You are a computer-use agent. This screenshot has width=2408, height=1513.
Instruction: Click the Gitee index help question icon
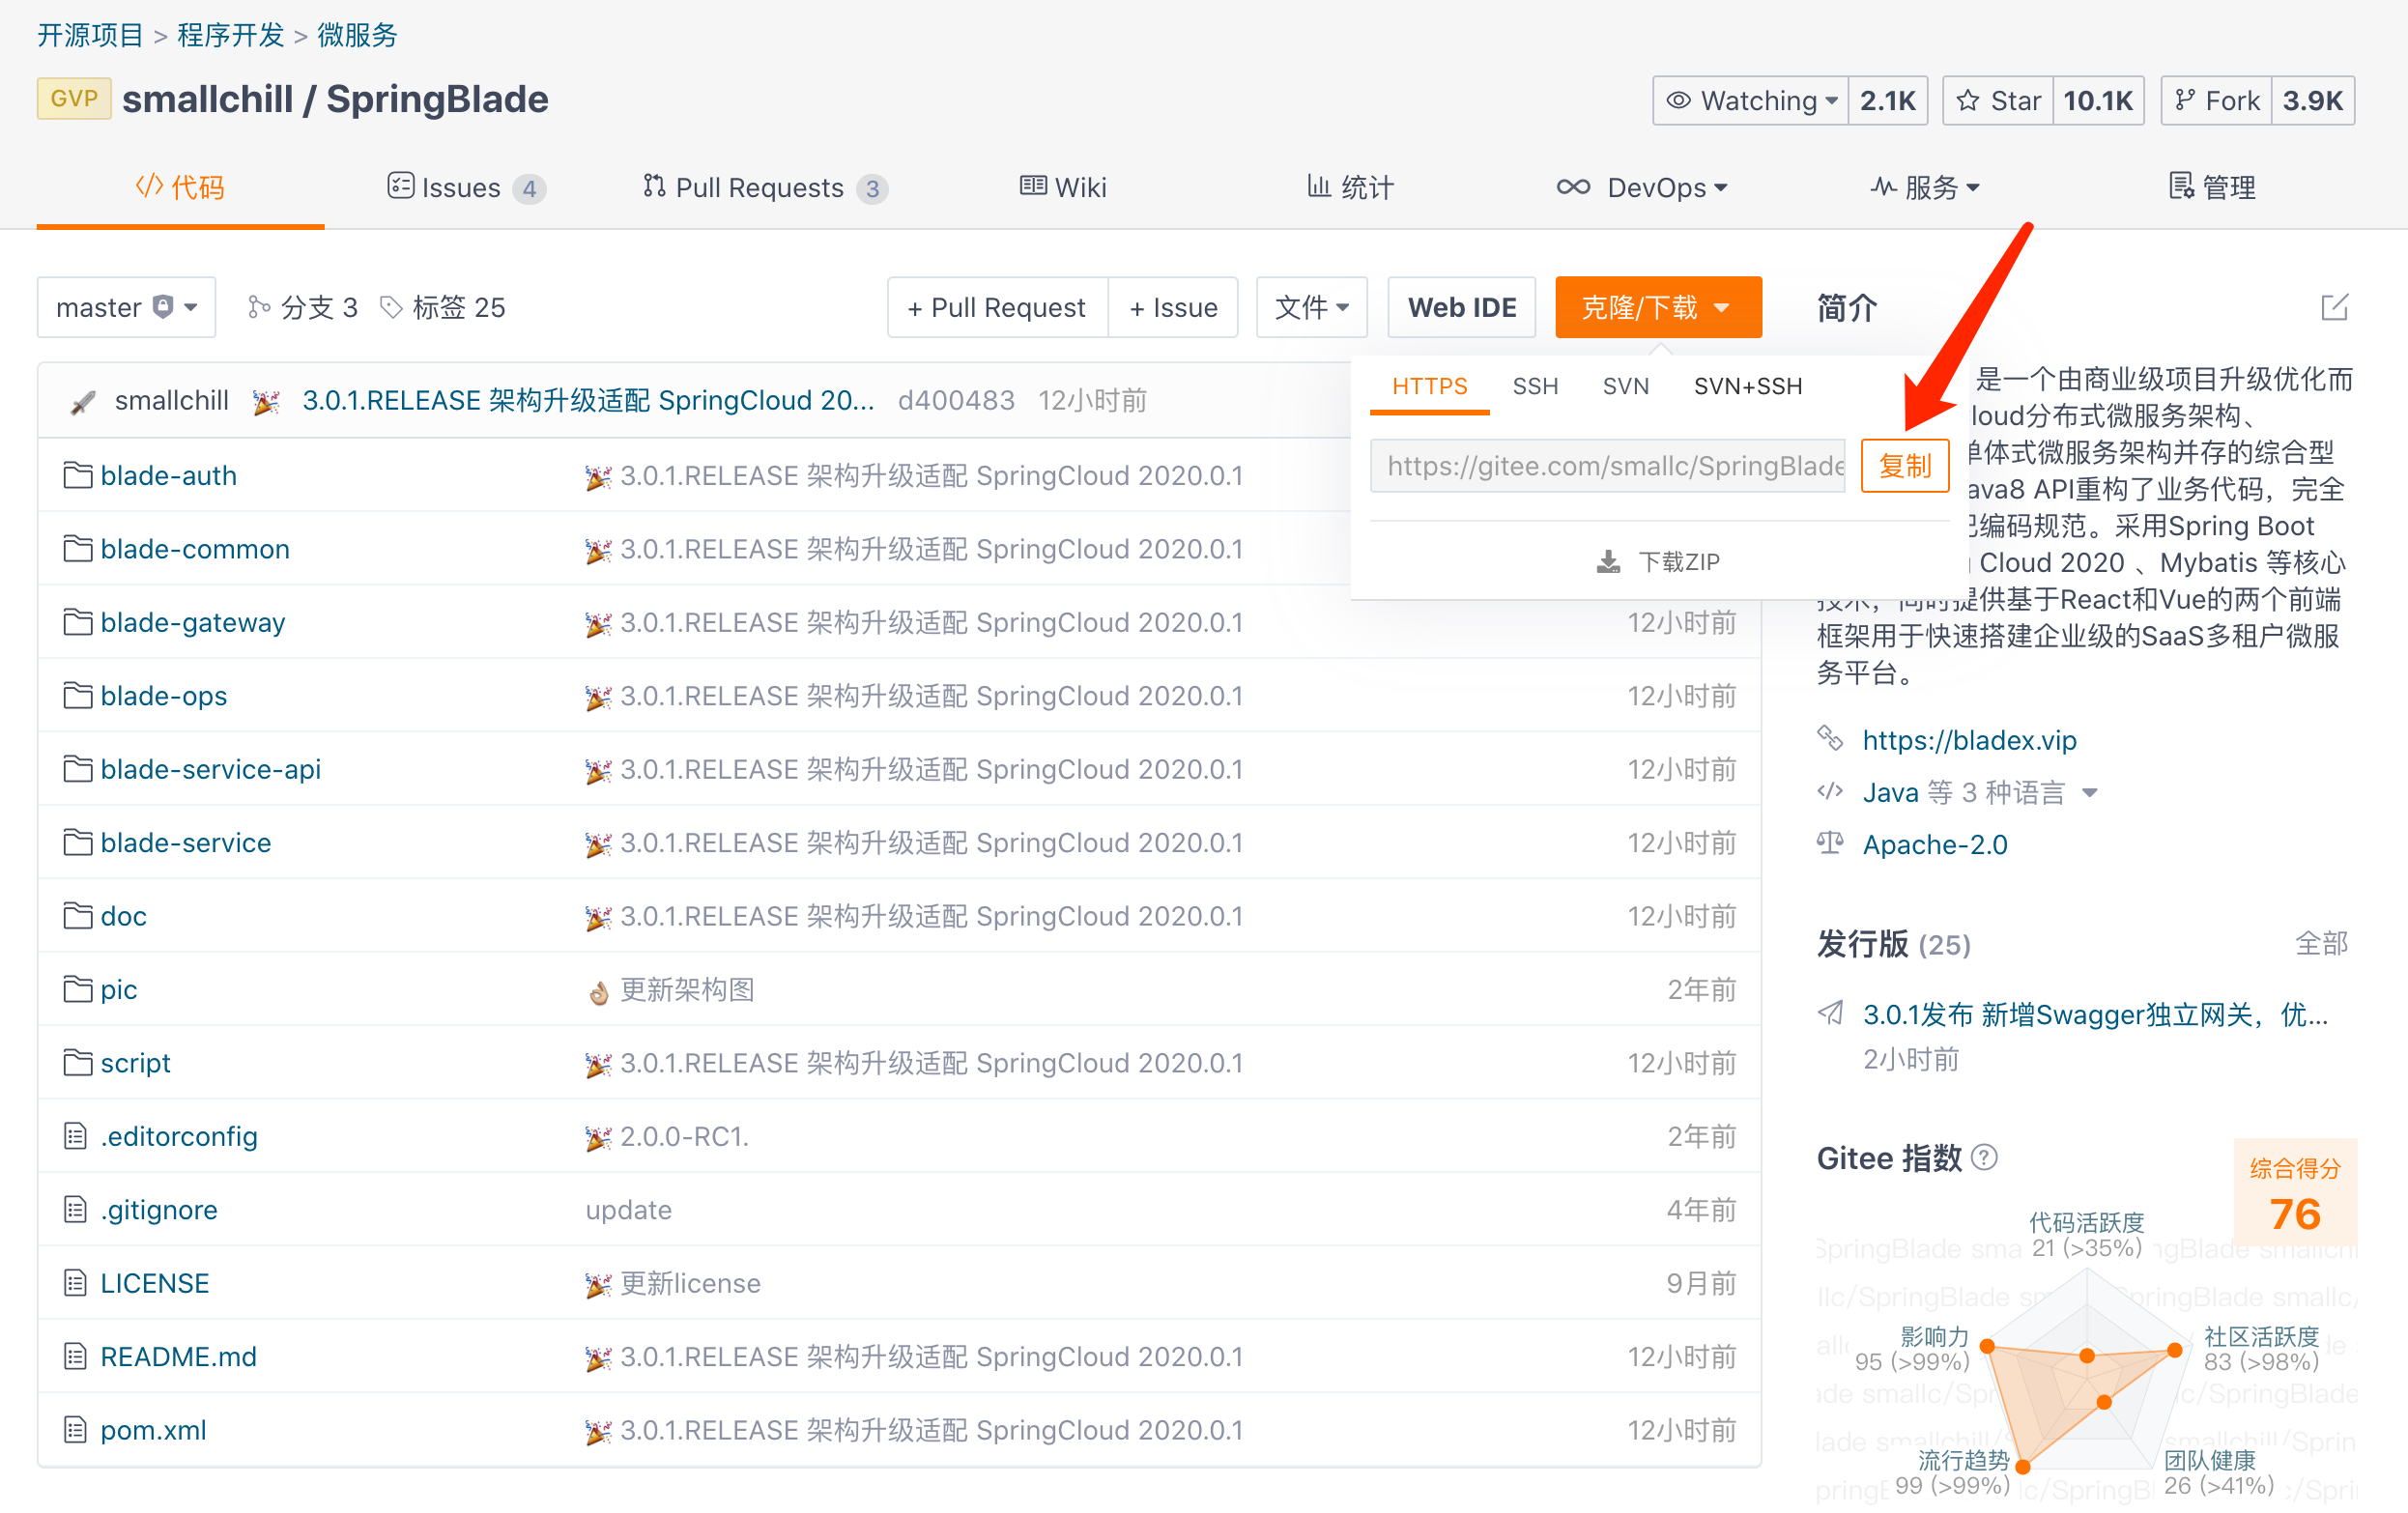1984,1157
